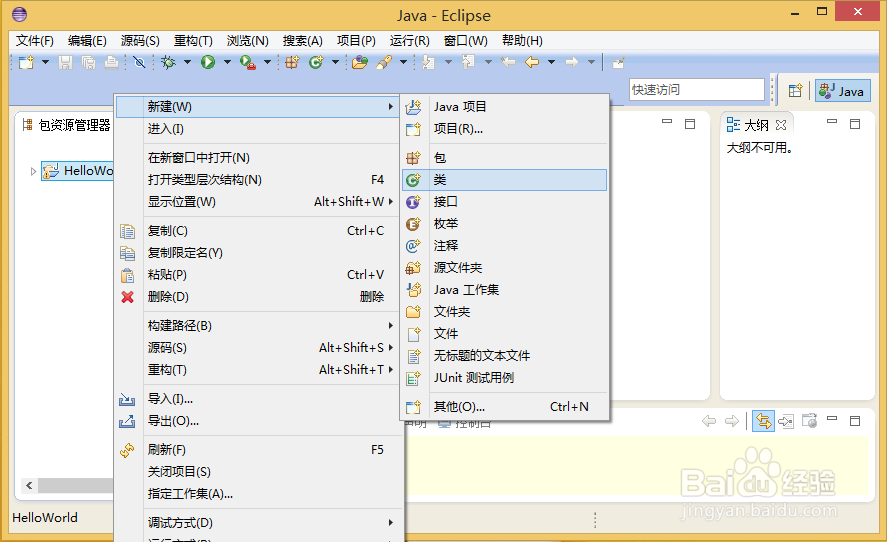Choose 显示位置(W) context menu entry

(257, 201)
